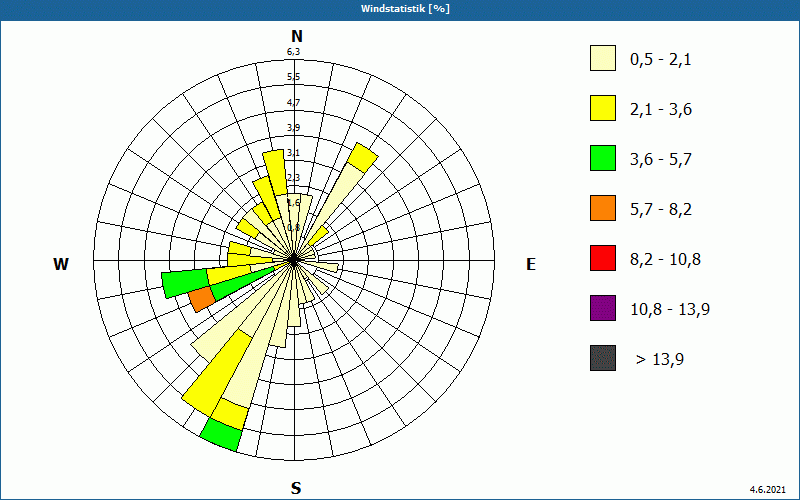Viewport: 800px width, 500px height.
Task: Click the green outermost segment of the south-southwest bar
Action: click(x=220, y=435)
